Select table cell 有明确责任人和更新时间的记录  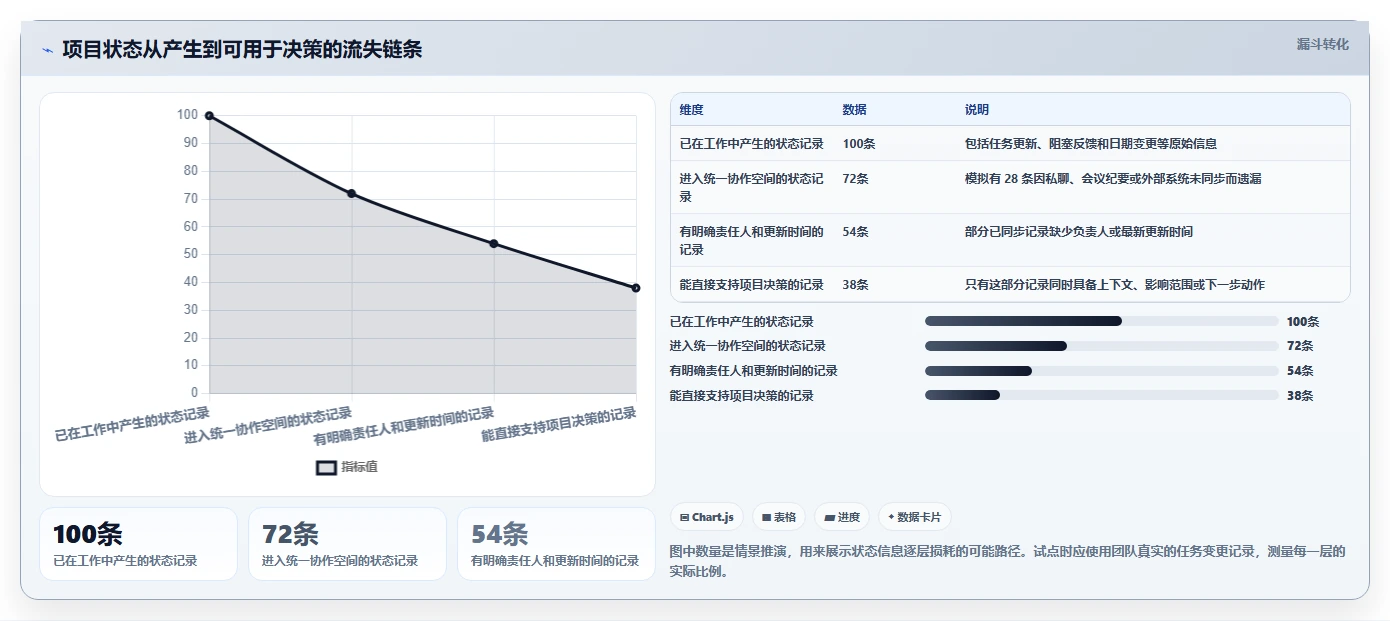tap(752, 240)
